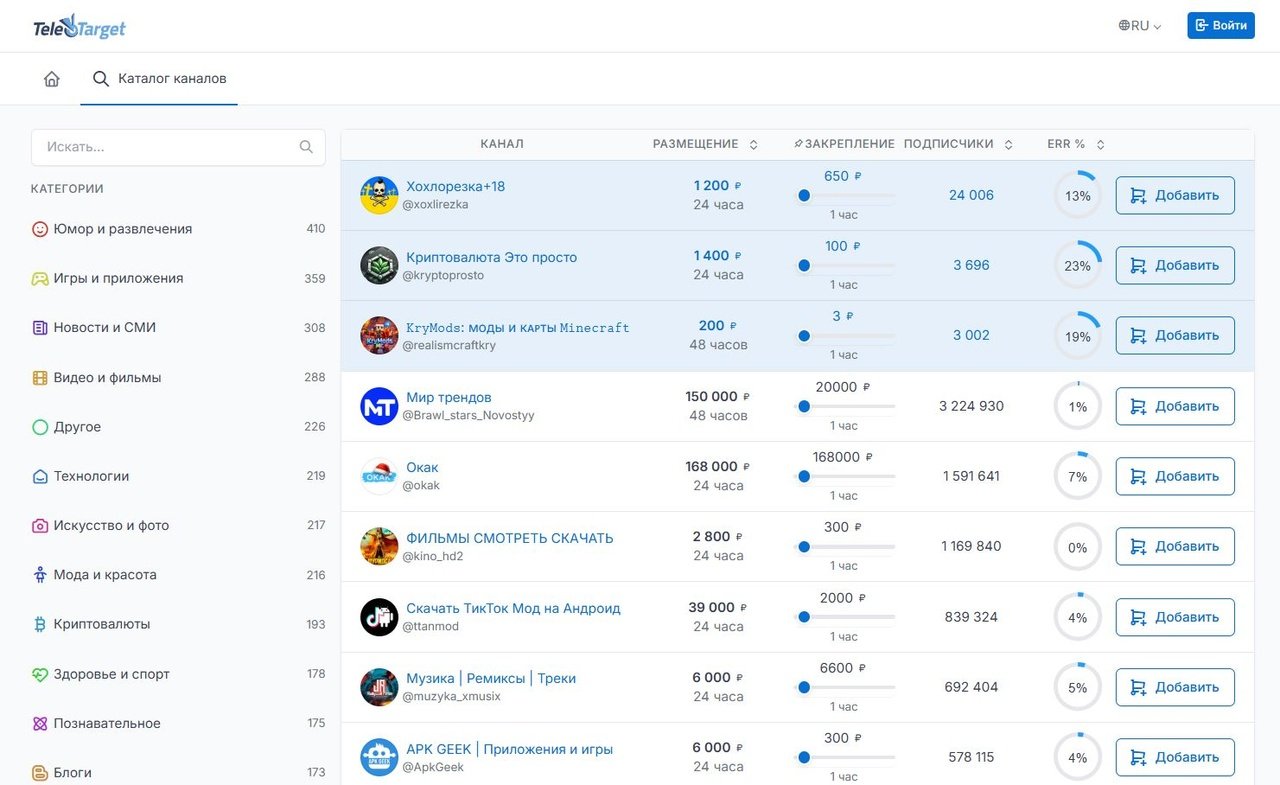Choose the Криптовалюты bitcoin icon category

tap(40, 624)
